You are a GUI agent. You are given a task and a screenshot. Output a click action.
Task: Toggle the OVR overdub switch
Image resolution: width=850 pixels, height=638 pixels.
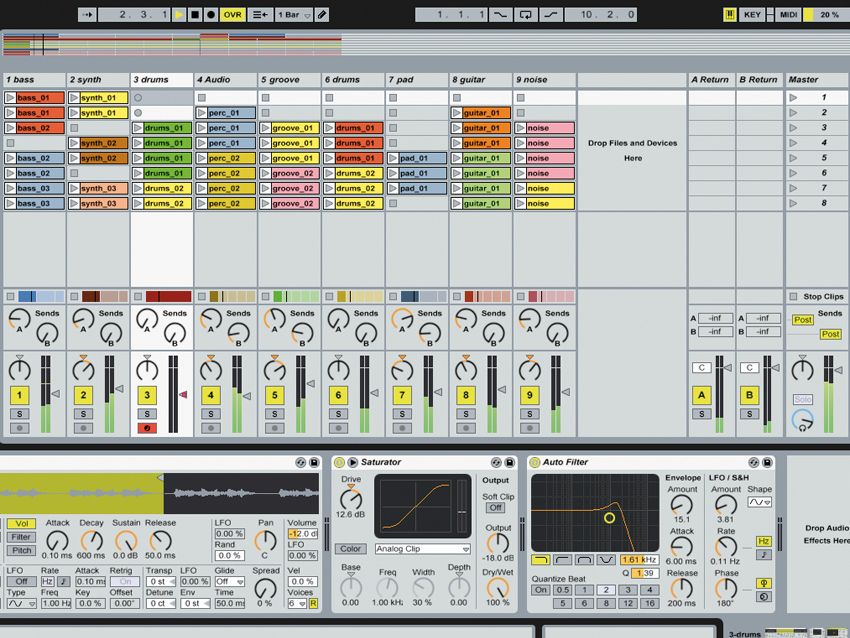pyautogui.click(x=232, y=14)
